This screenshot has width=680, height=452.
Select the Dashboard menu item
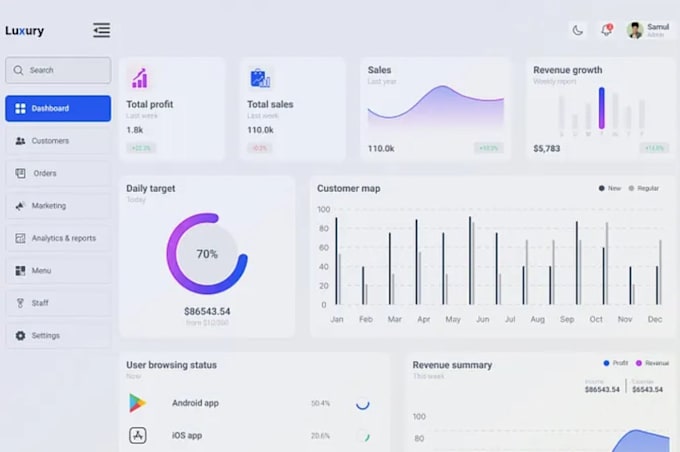[x=58, y=108]
